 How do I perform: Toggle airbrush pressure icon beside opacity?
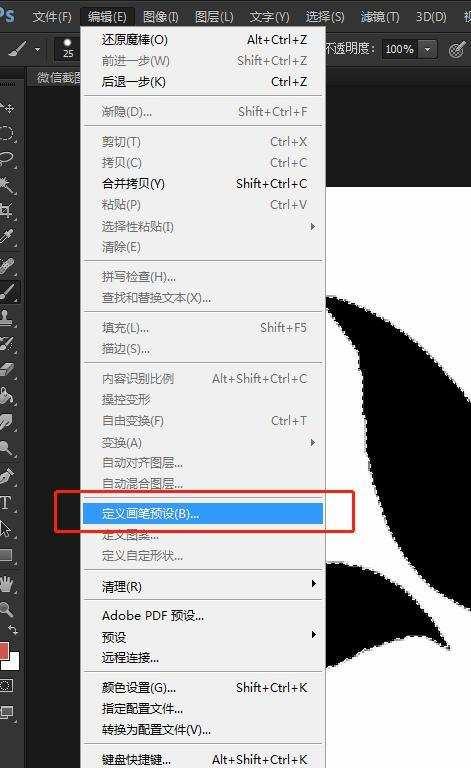click(456, 49)
